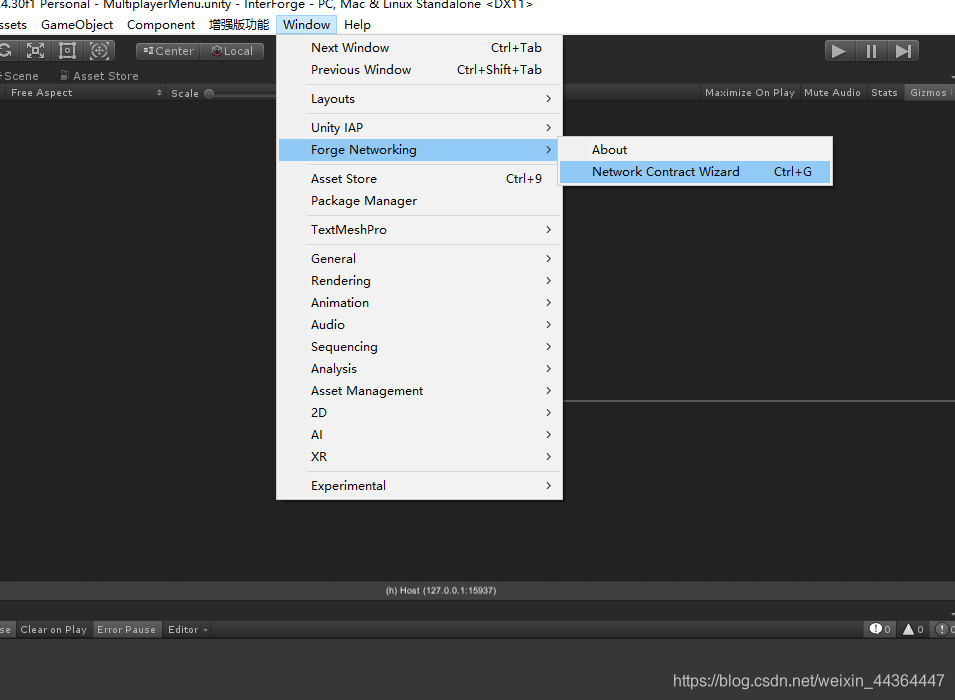Open the 增强版功能 menu
The height and width of the screenshot is (700, 955).
[x=239, y=25]
